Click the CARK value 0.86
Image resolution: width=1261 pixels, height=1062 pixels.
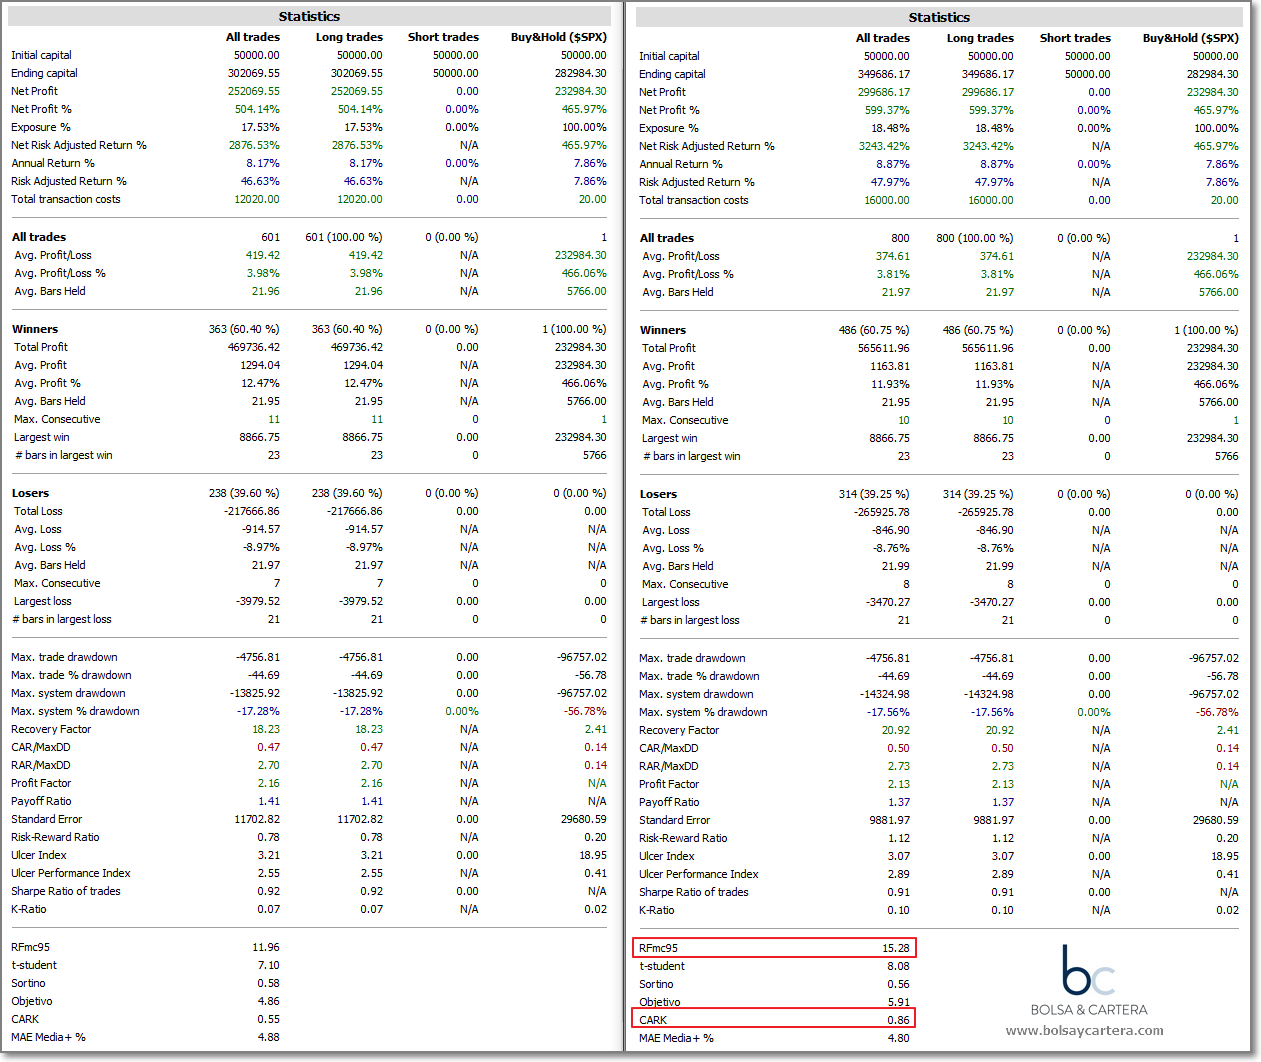point(899,1020)
